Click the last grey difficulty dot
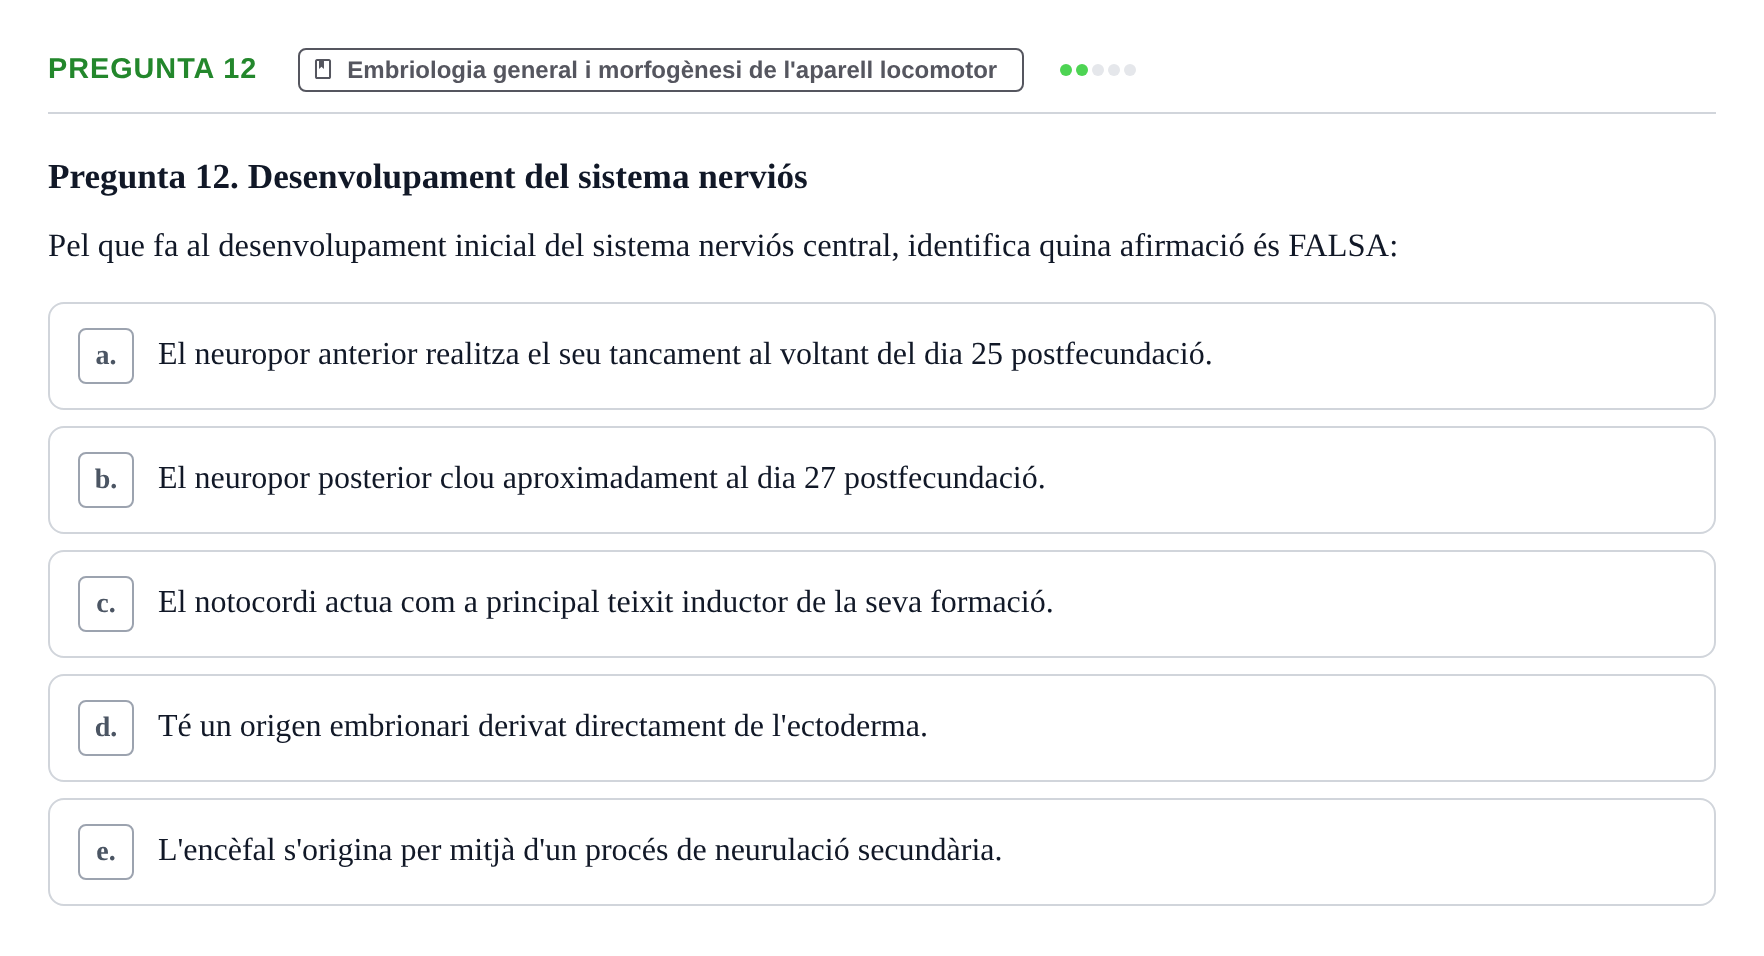Viewport: 1764px width, 956px height. coord(1130,70)
